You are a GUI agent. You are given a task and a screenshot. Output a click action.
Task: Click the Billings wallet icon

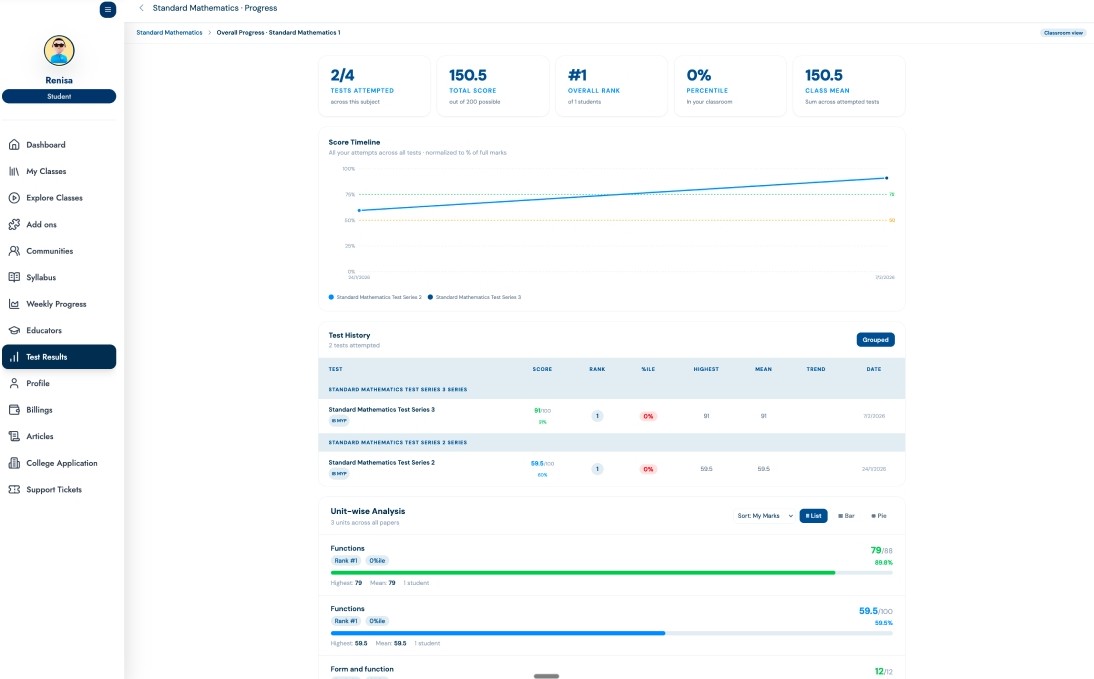click(14, 410)
